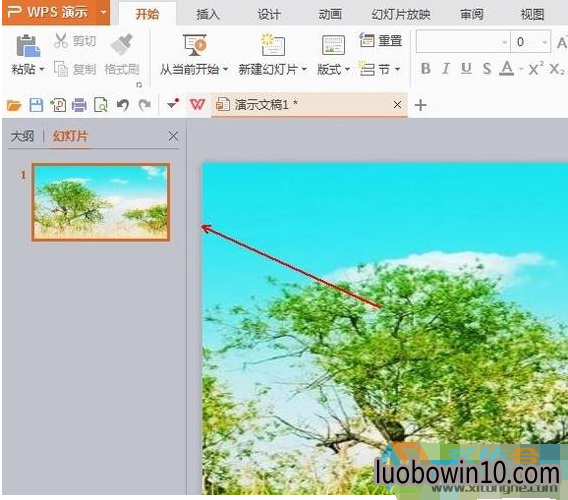Toggle underline formatting
This screenshot has height=500, width=568.
click(x=467, y=68)
